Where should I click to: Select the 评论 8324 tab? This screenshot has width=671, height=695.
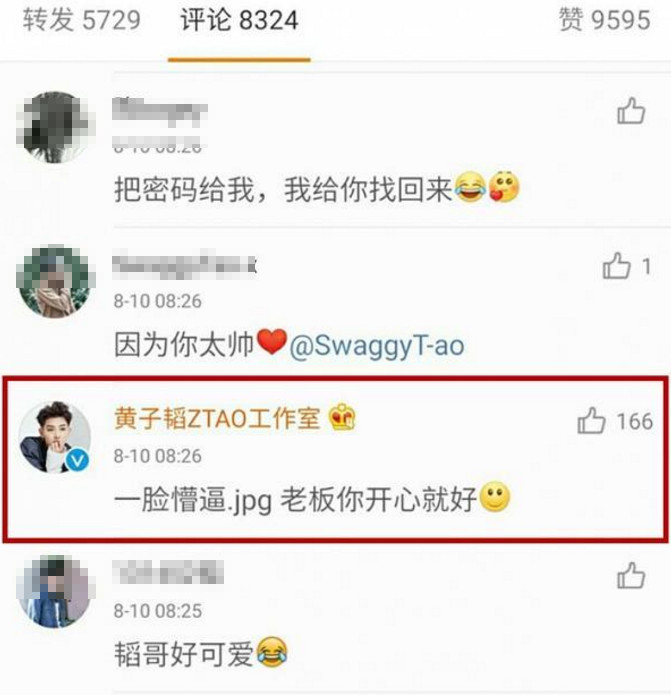point(239,20)
